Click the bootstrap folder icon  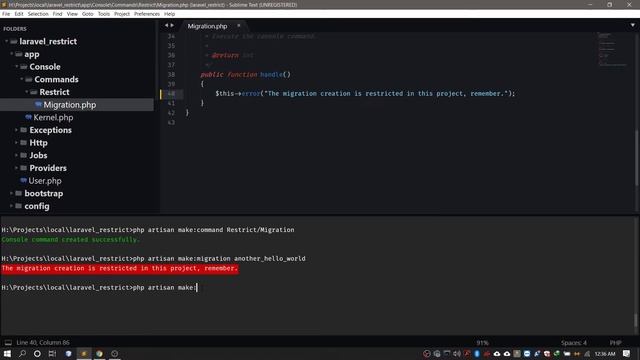(18, 193)
